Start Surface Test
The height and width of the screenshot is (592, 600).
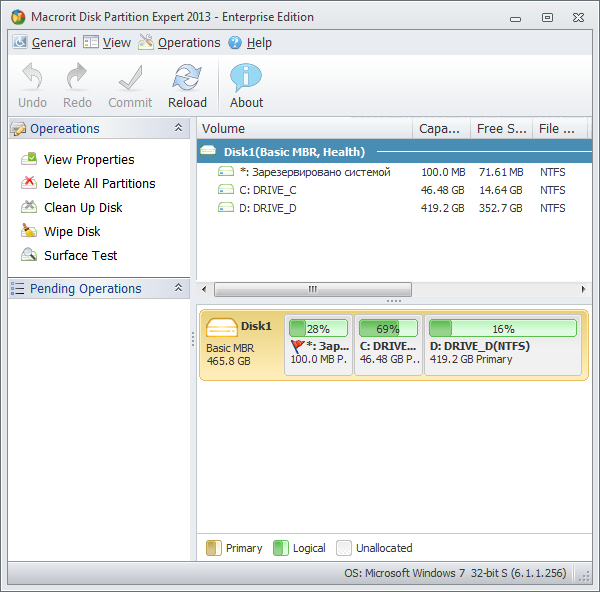(x=80, y=255)
